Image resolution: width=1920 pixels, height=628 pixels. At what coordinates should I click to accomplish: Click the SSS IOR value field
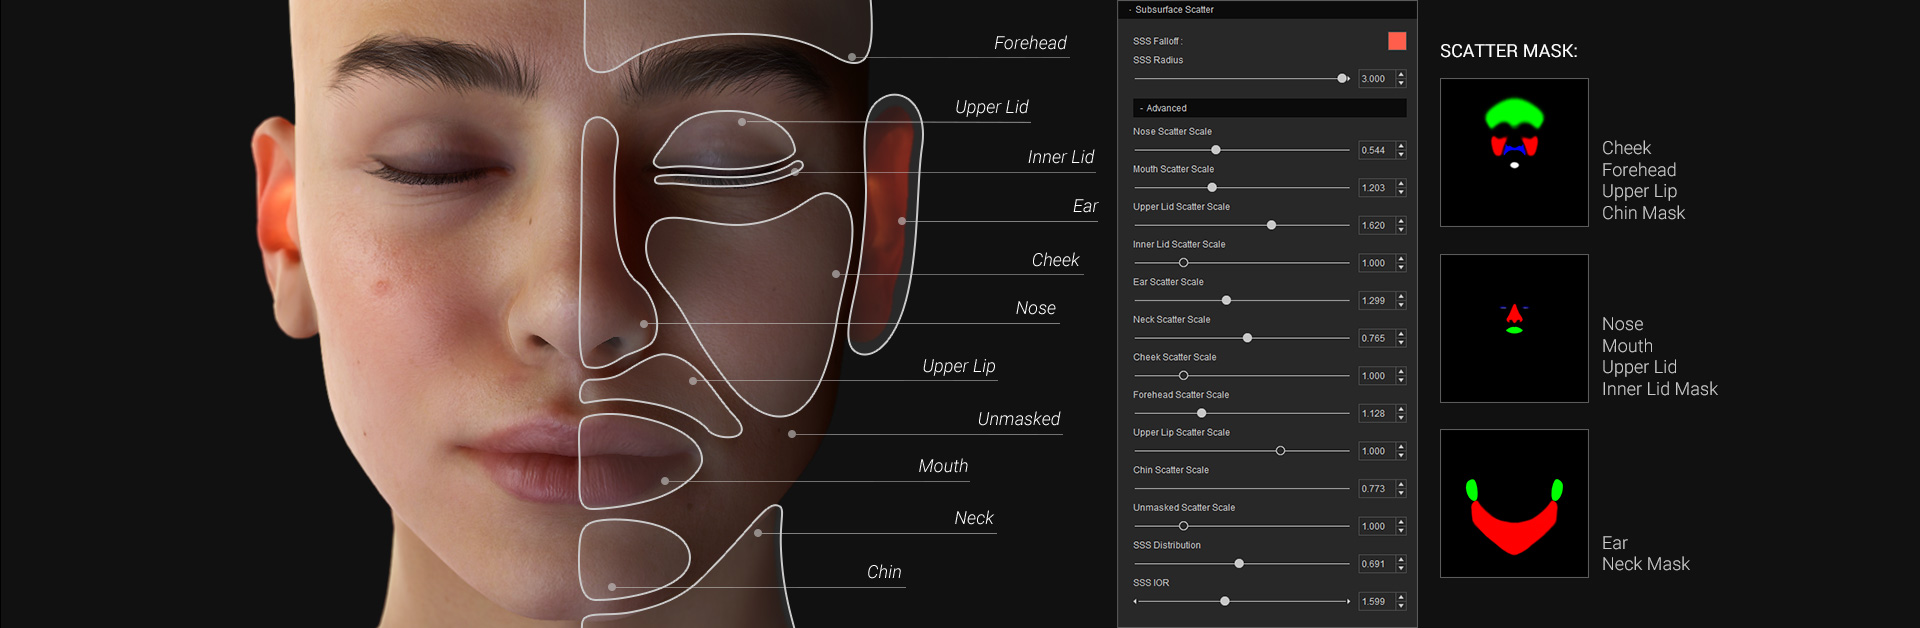point(1376,602)
